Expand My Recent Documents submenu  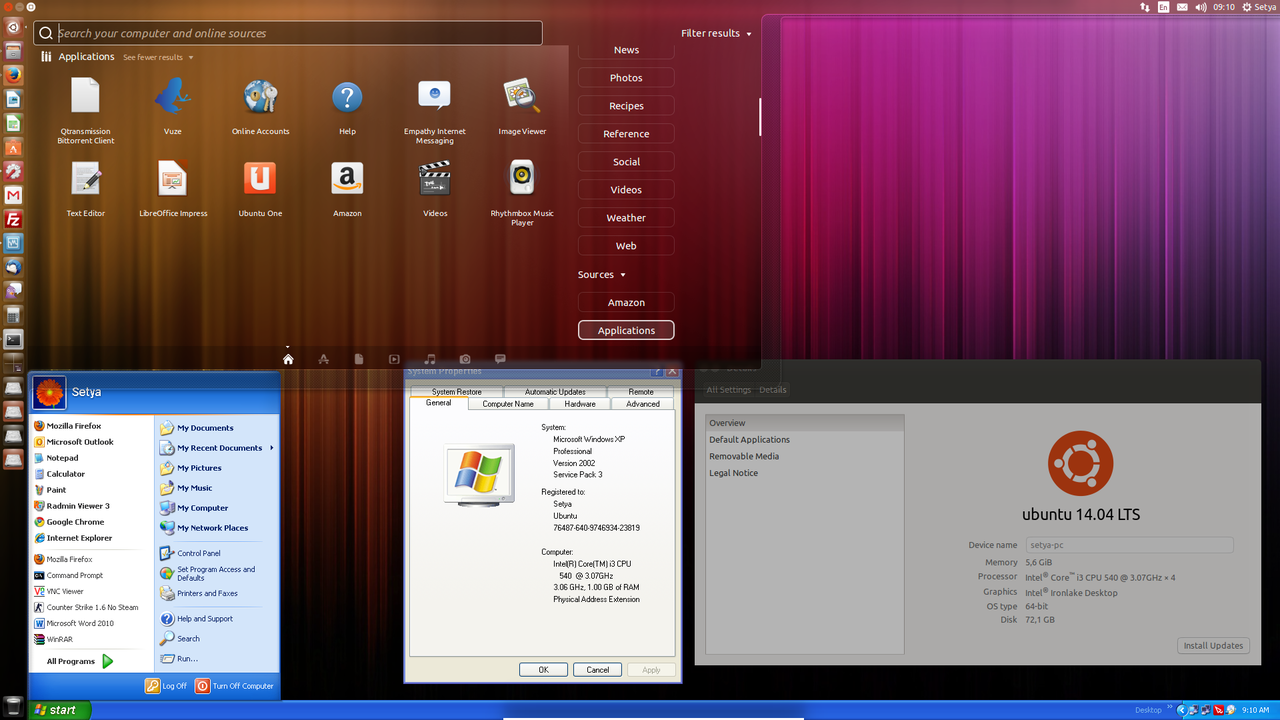pos(217,448)
